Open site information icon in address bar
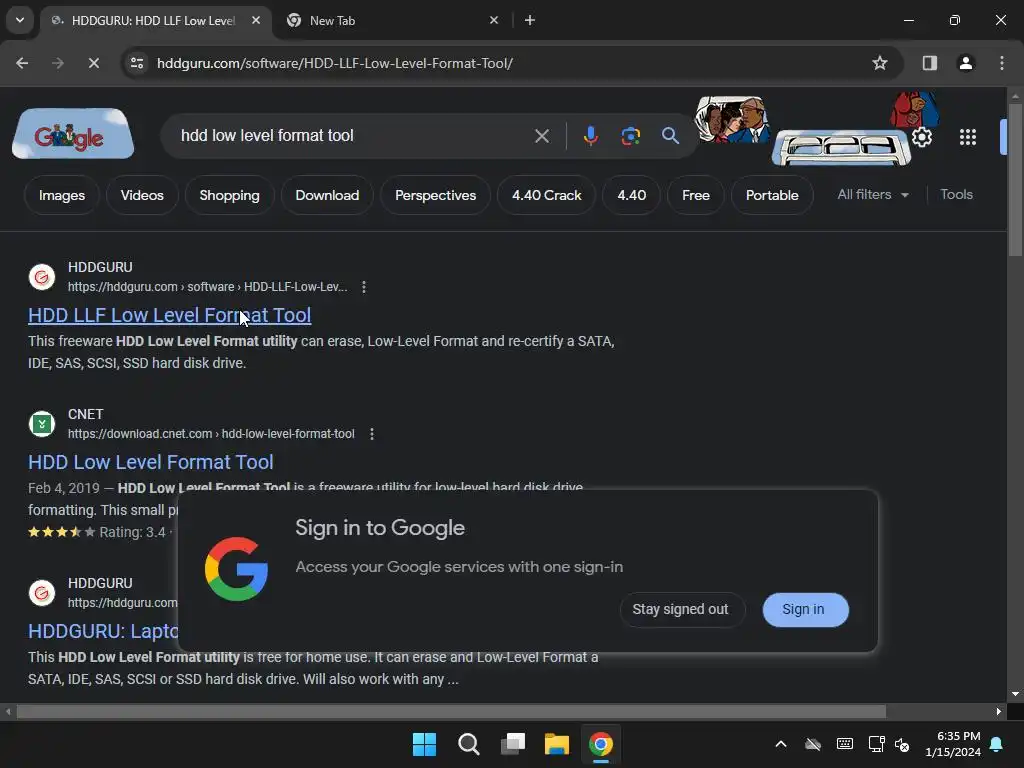 pos(137,63)
